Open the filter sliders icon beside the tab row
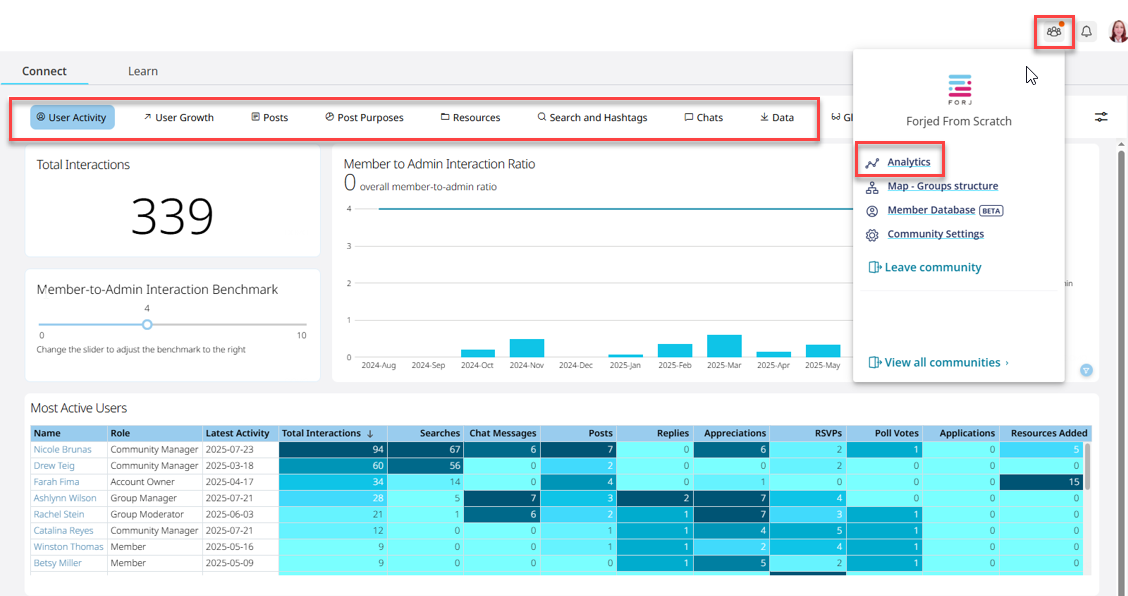Screen dimensions: 1128x596 tap(1101, 117)
